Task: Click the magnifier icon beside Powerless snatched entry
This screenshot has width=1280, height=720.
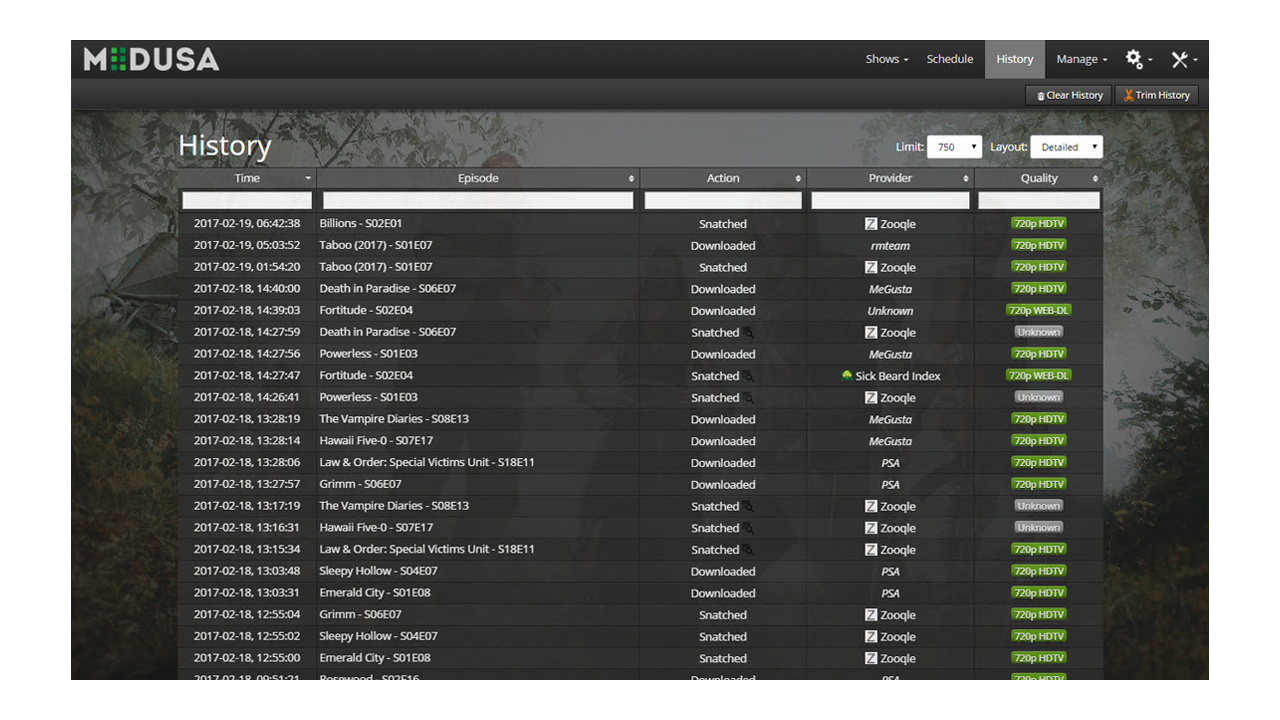Action: pos(748,397)
